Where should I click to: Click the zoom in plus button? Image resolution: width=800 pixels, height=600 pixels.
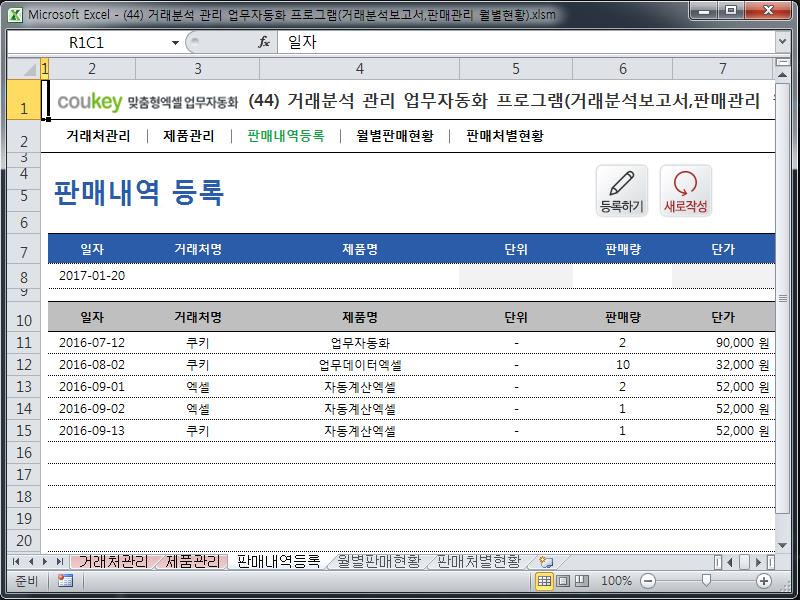coord(764,581)
